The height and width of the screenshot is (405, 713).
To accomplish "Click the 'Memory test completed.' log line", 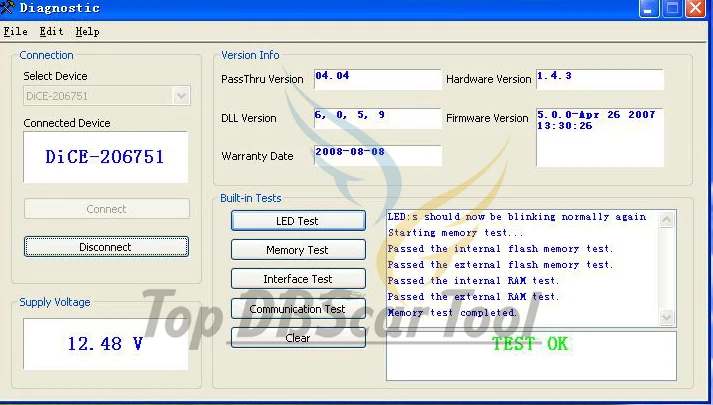I will click(x=452, y=313).
